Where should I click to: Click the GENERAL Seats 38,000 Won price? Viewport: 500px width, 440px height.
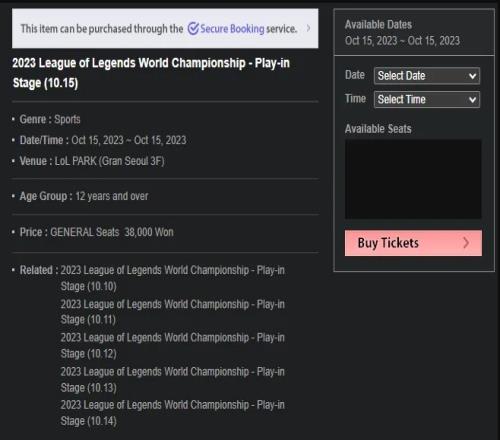click(x=112, y=232)
